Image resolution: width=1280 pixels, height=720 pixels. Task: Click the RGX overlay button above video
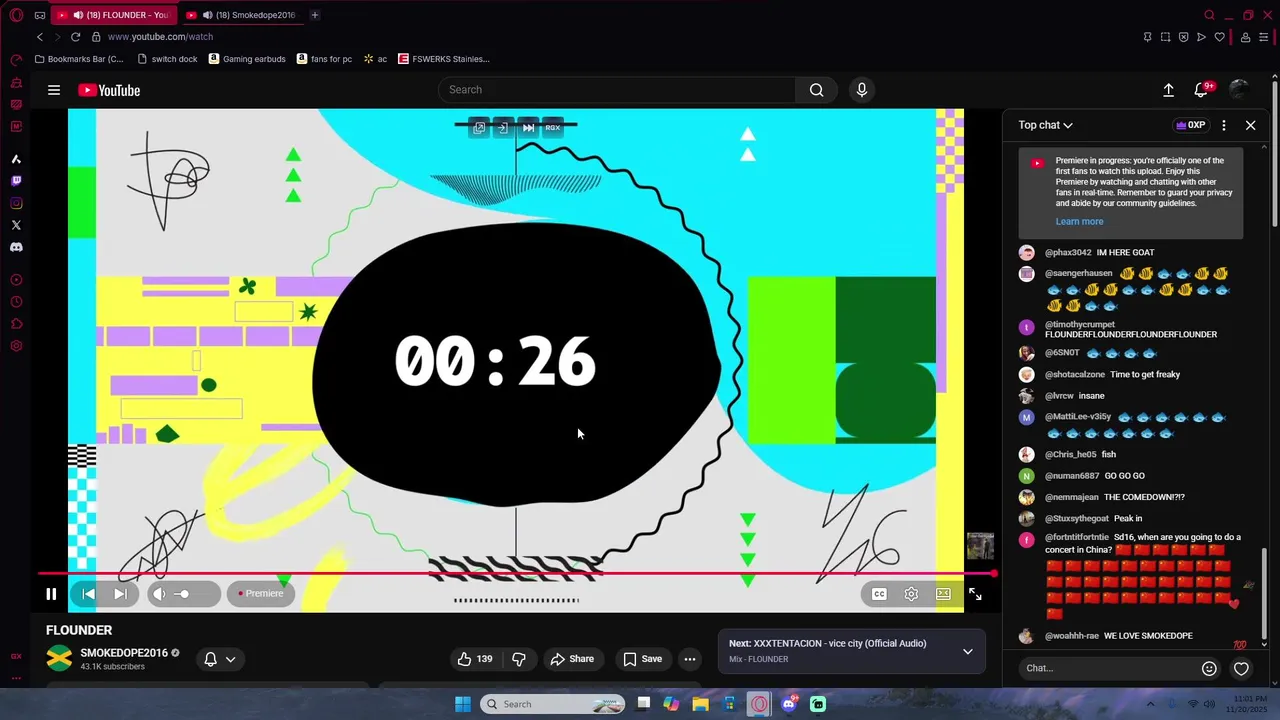tap(552, 128)
